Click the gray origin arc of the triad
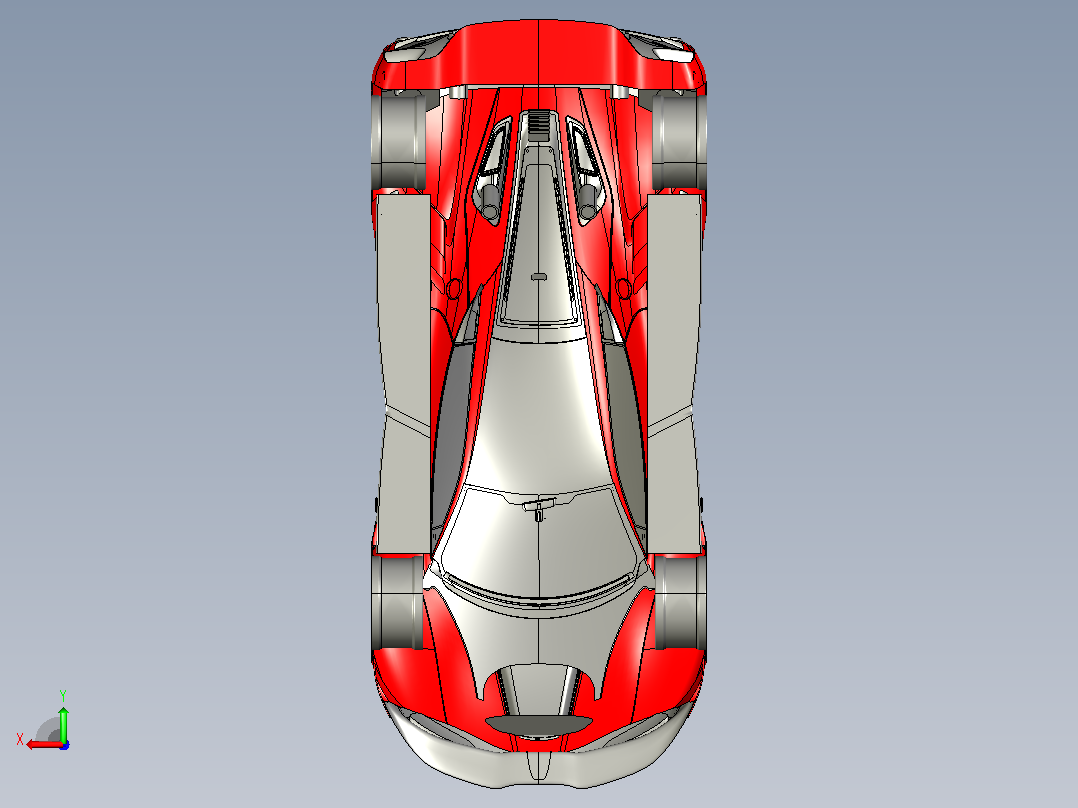This screenshot has width=1078, height=808. click(48, 730)
